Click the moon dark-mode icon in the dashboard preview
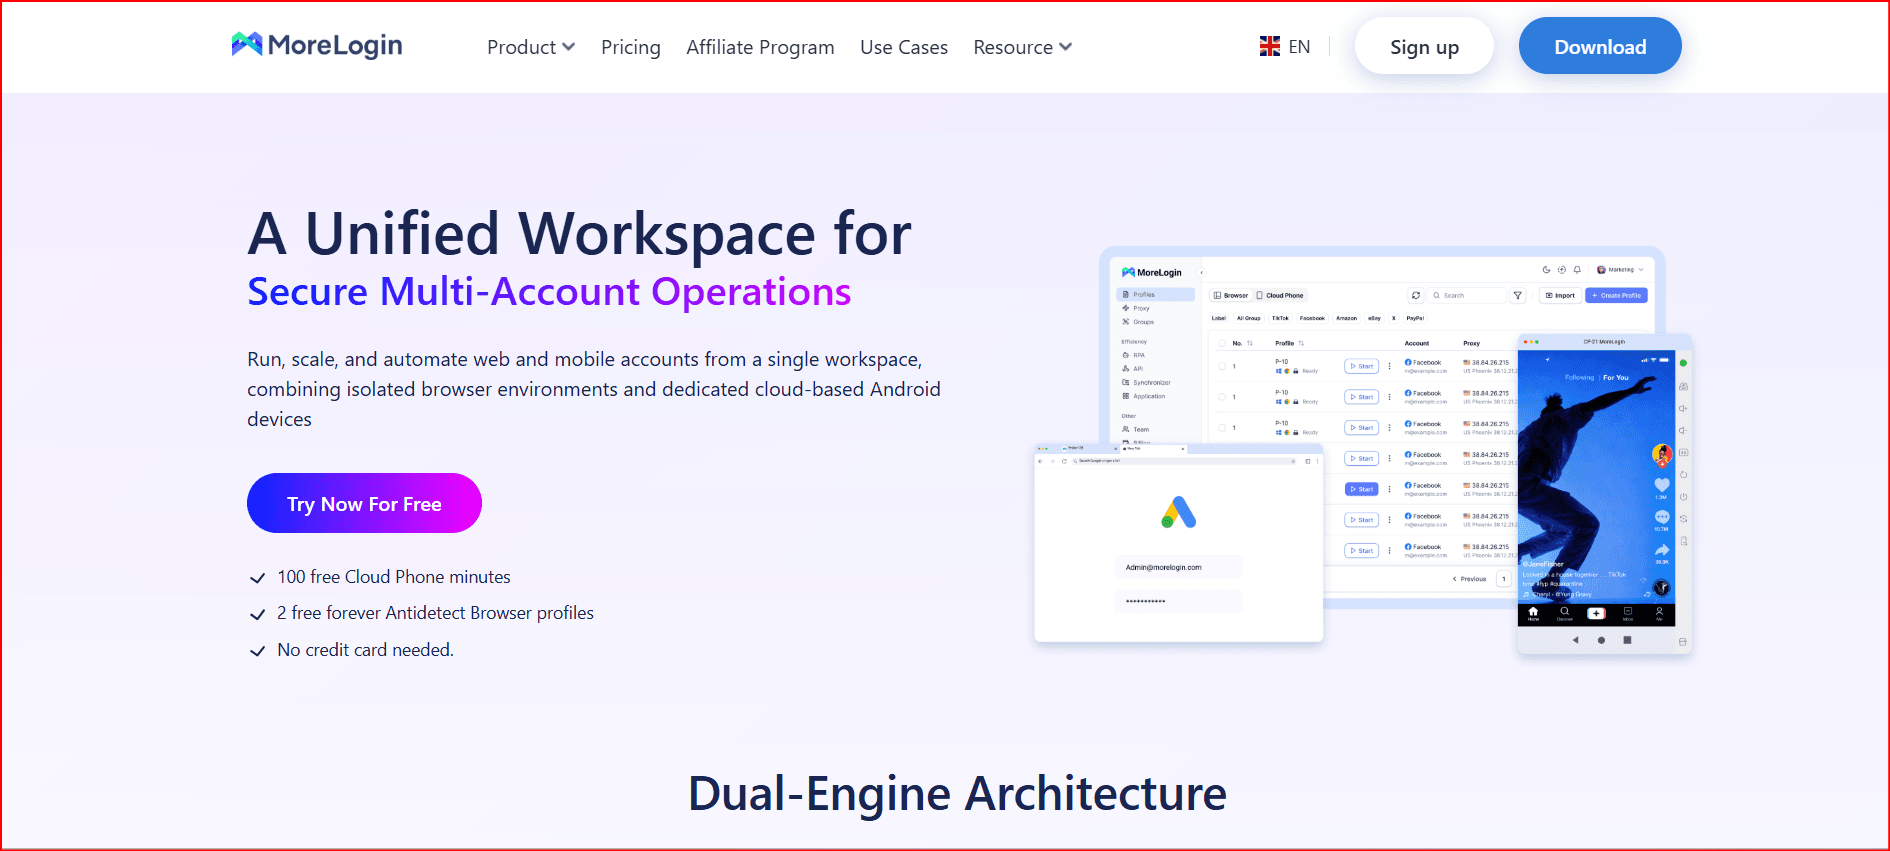The image size is (1890, 851). (x=1546, y=270)
